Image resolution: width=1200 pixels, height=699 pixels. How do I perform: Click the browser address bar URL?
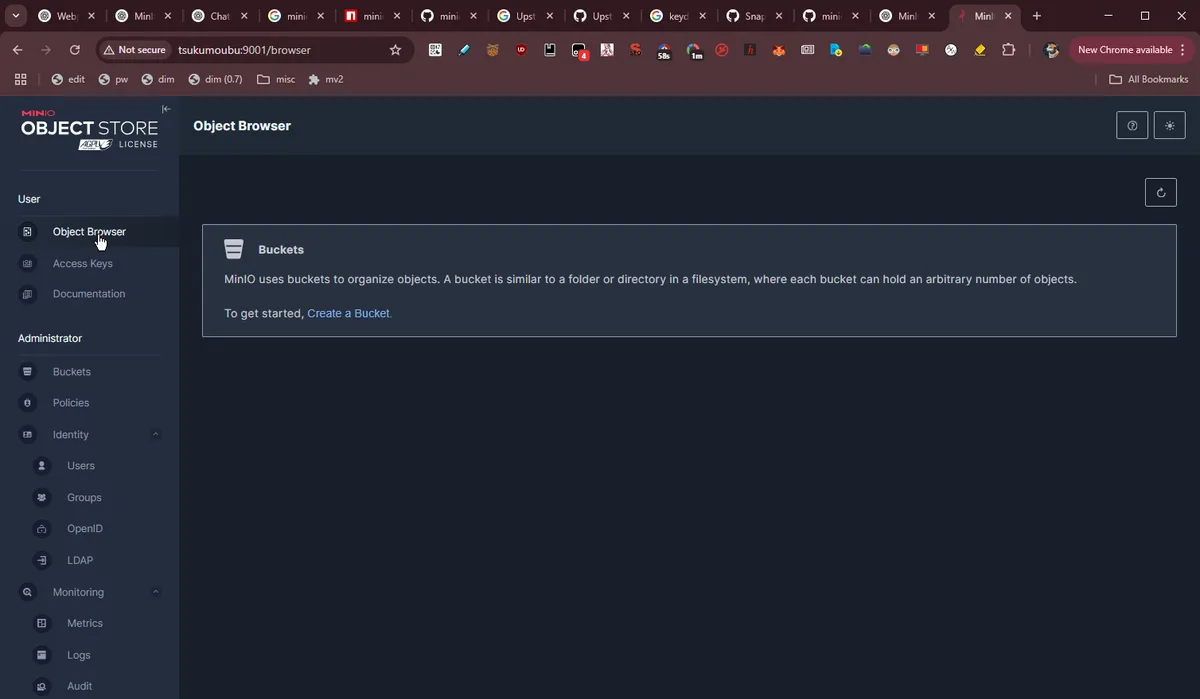tap(244, 50)
